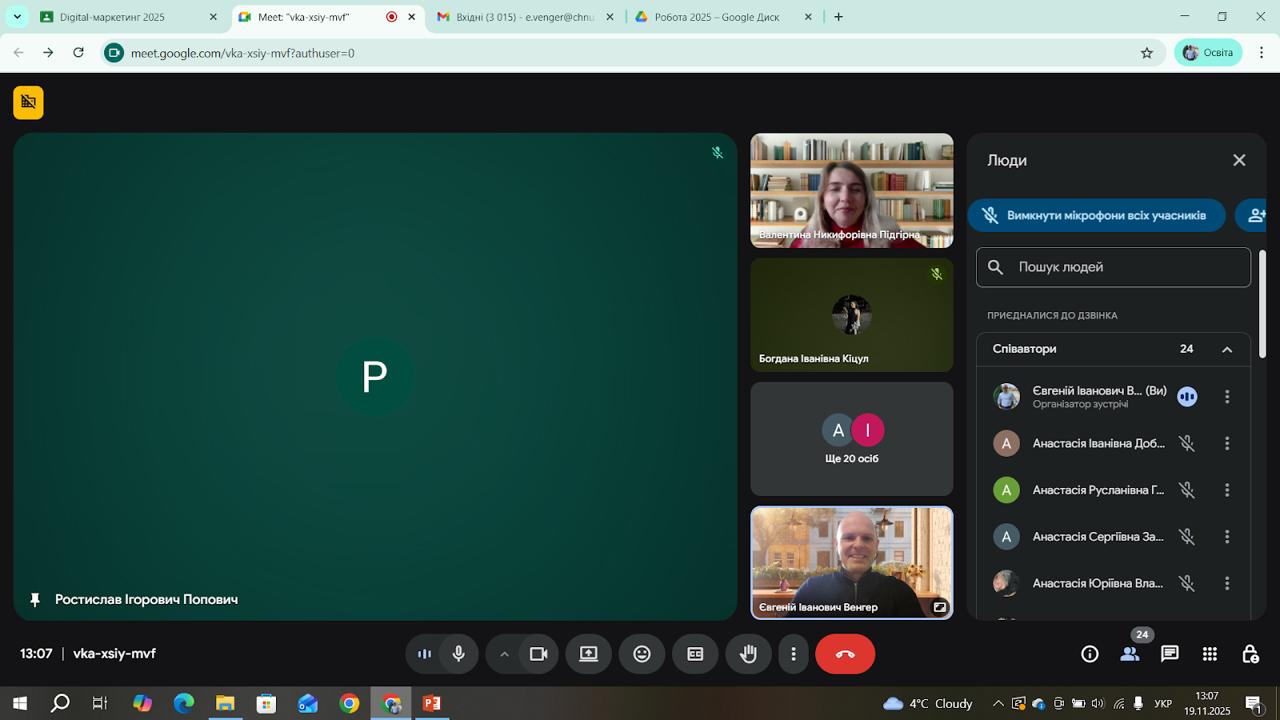Click Вимкнути мікрофони всіх учасників button
This screenshot has width=1280, height=720.
coord(1096,215)
